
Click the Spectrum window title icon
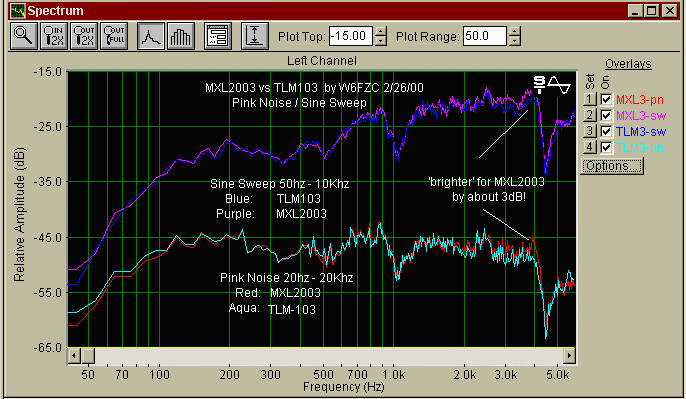tap(18, 10)
